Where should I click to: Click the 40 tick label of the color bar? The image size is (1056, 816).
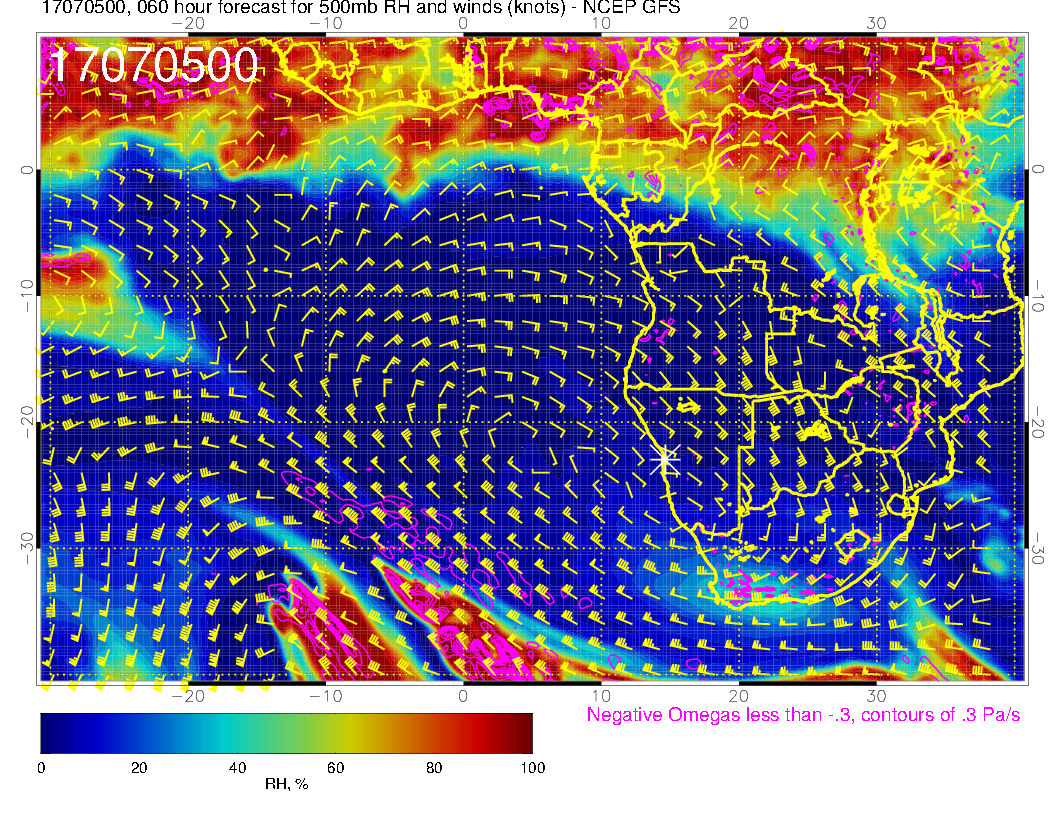237,767
